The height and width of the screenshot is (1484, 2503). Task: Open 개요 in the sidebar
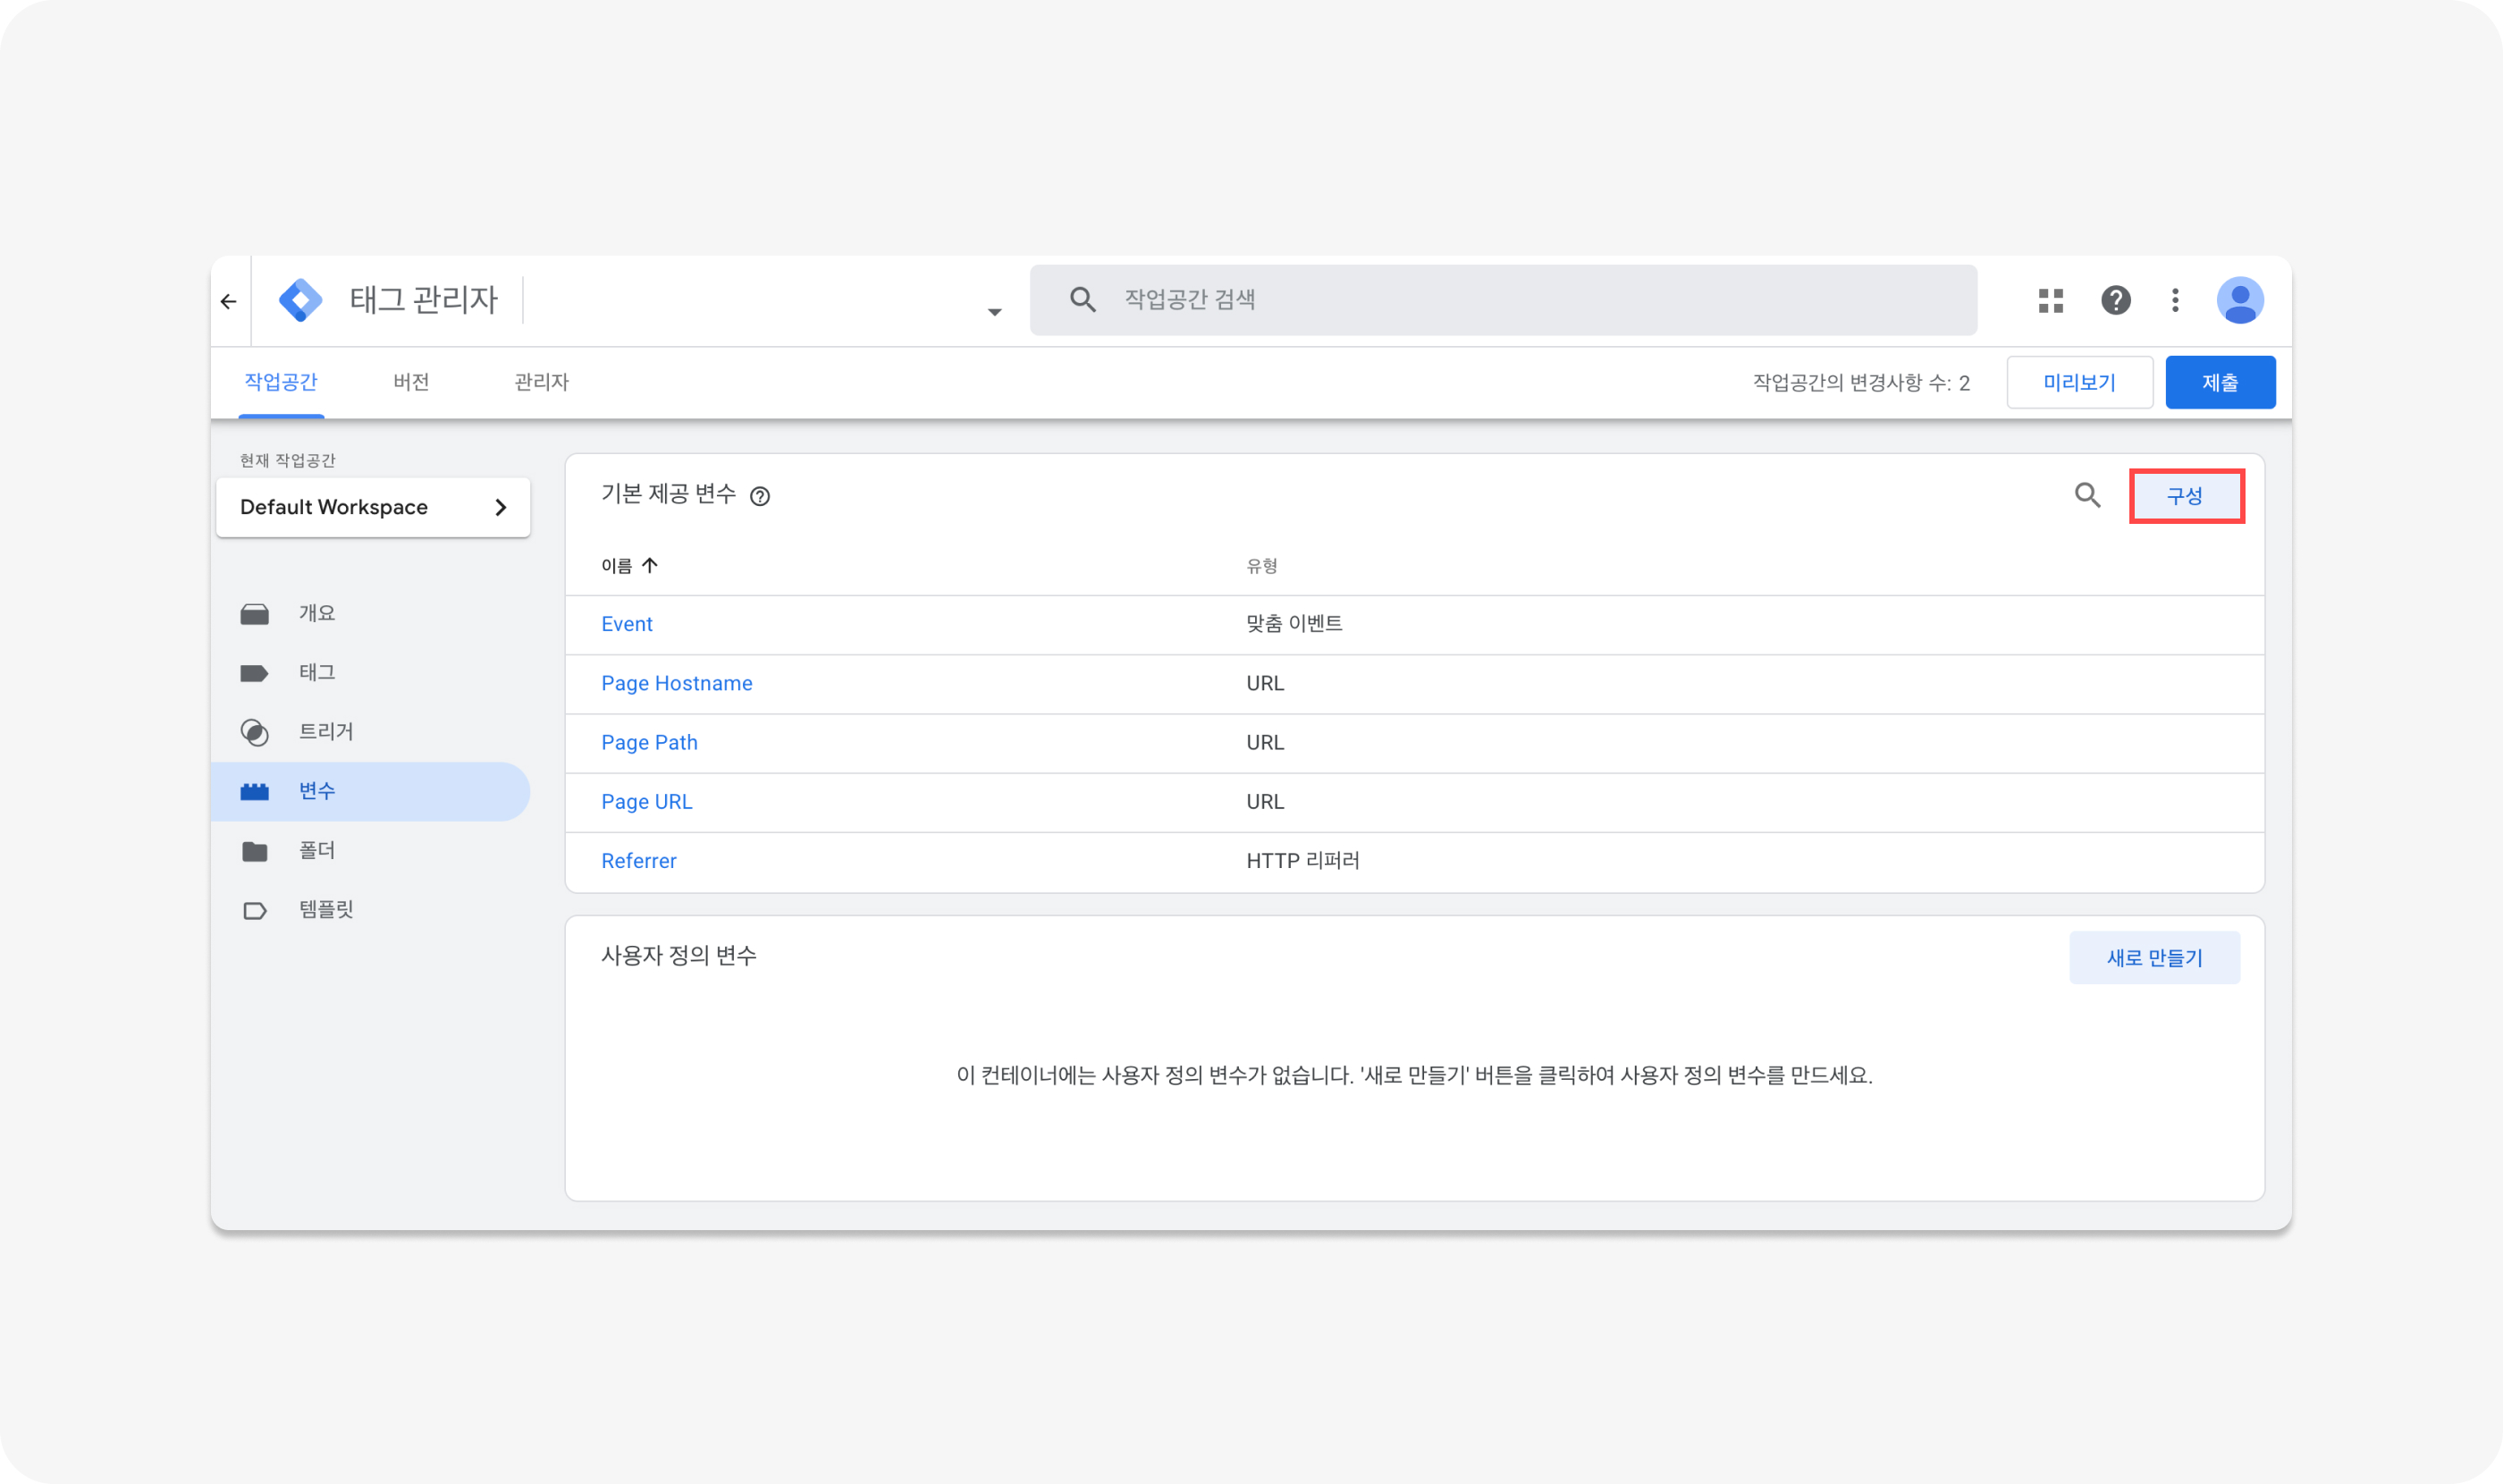coord(370,613)
